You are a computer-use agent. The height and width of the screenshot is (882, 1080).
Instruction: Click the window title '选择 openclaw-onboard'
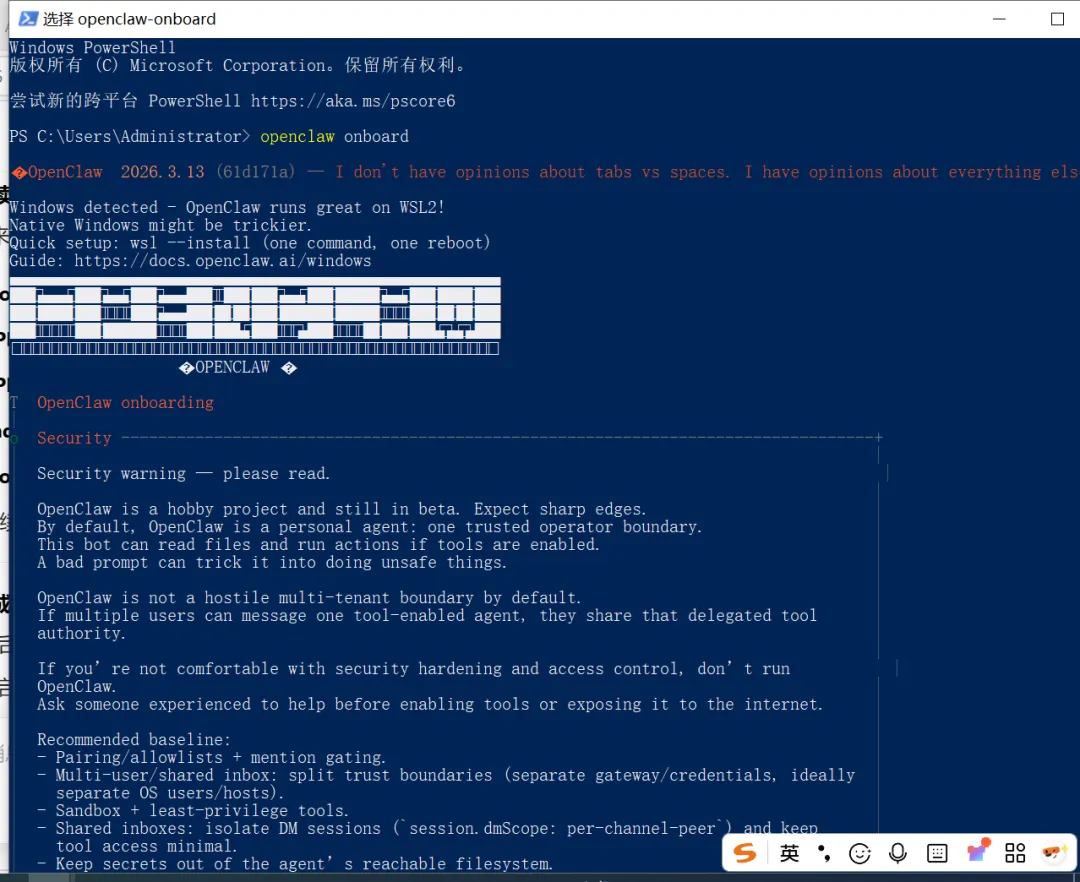point(129,19)
